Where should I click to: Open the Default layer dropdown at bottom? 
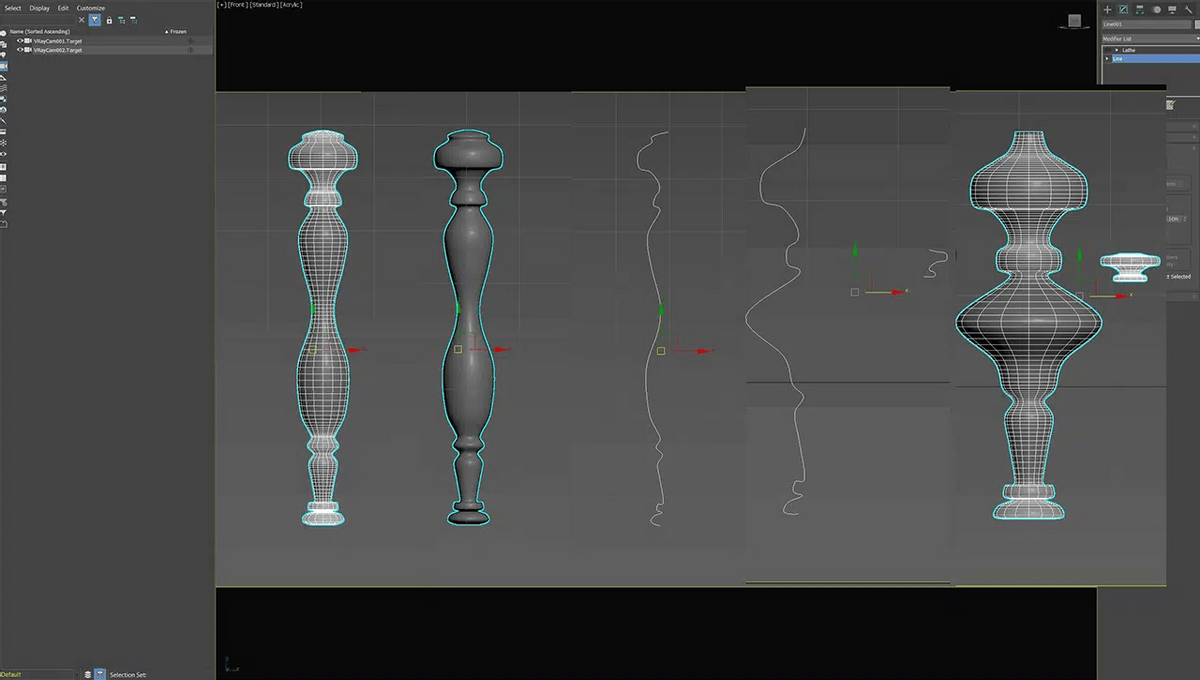[x=38, y=675]
